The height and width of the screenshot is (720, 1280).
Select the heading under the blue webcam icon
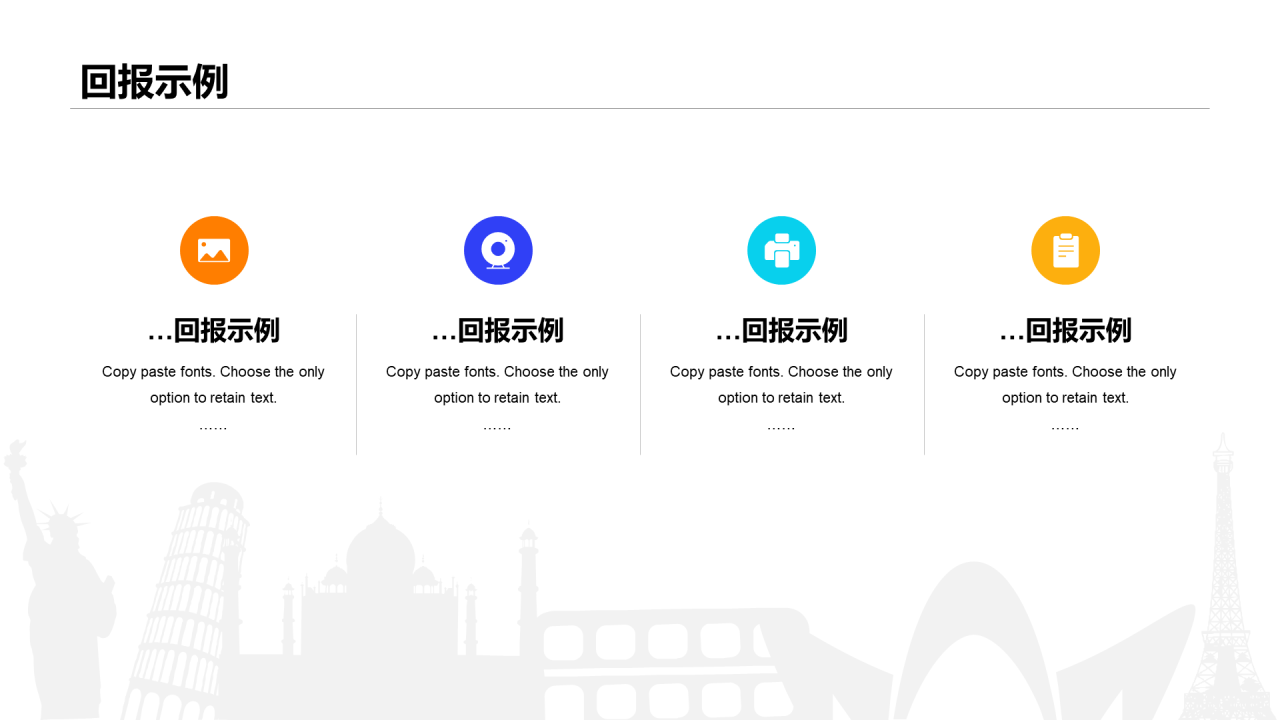click(498, 330)
